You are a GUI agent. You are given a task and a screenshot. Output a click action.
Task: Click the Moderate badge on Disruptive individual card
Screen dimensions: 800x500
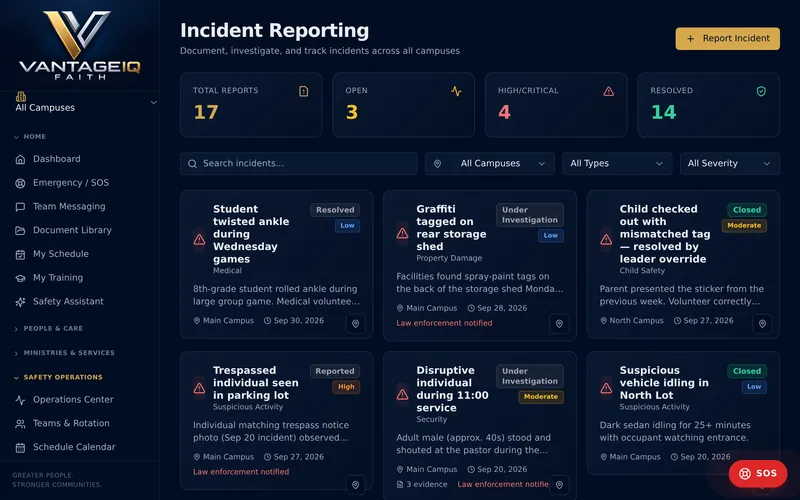[541, 397]
